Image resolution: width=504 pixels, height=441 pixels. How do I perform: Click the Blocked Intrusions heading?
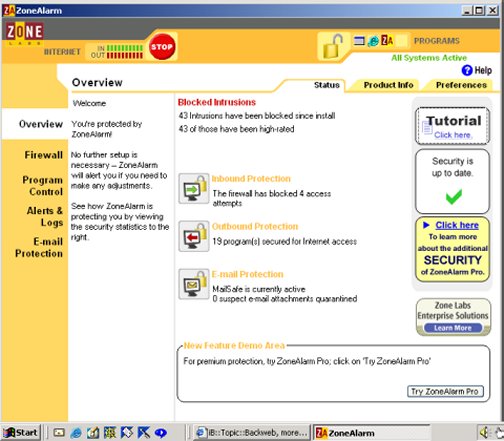(x=217, y=102)
